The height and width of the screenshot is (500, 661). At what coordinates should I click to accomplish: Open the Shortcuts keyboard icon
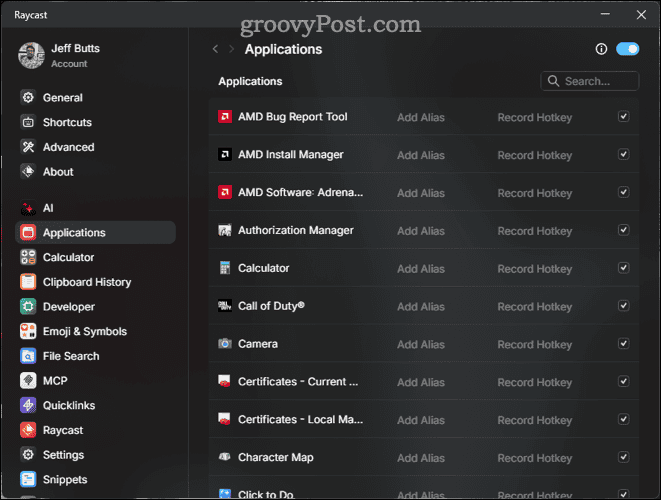point(28,122)
